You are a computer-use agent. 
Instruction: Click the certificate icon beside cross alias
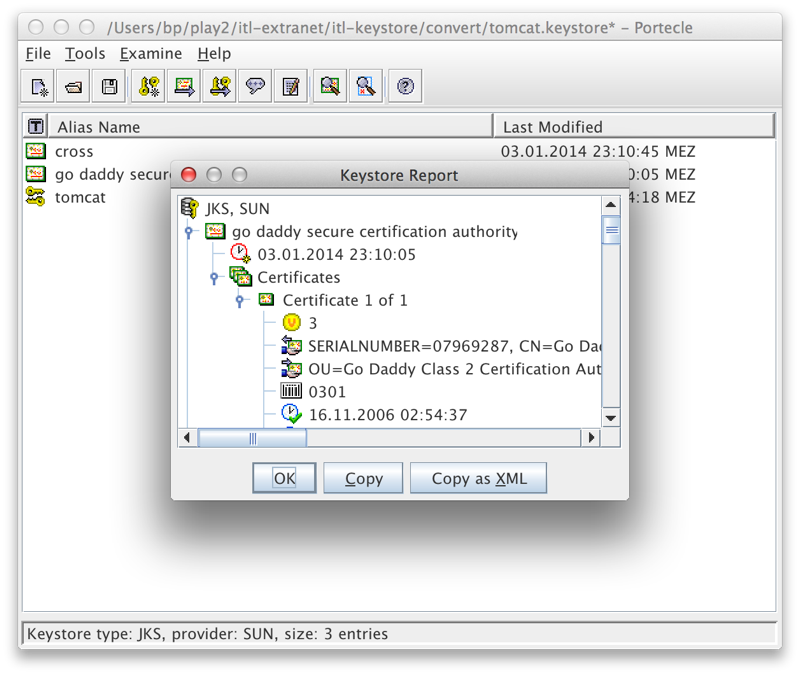coord(36,151)
